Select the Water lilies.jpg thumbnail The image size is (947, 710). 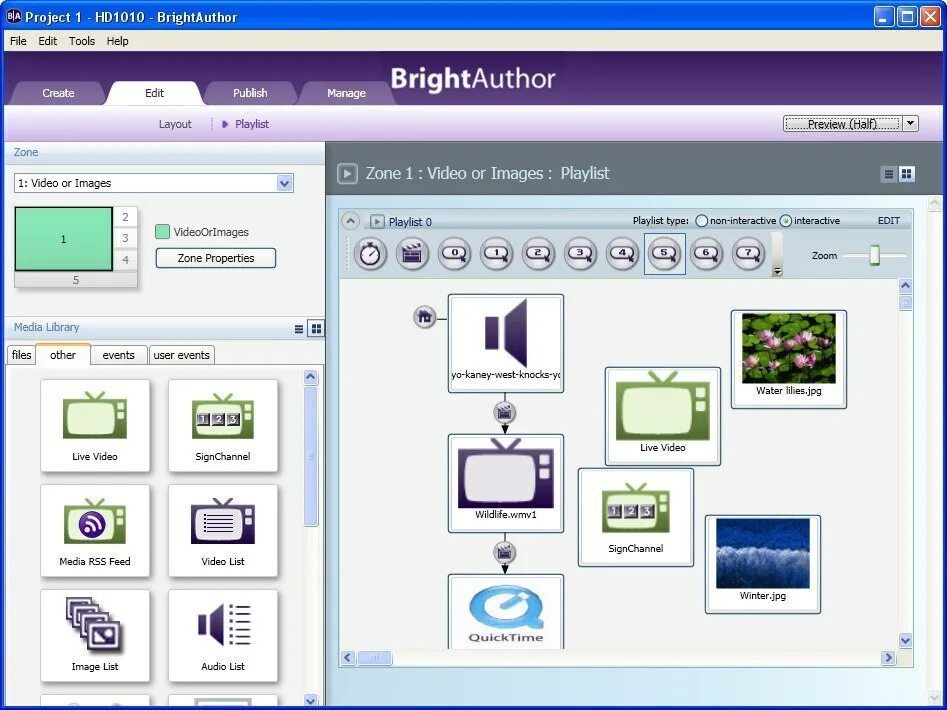click(788, 359)
